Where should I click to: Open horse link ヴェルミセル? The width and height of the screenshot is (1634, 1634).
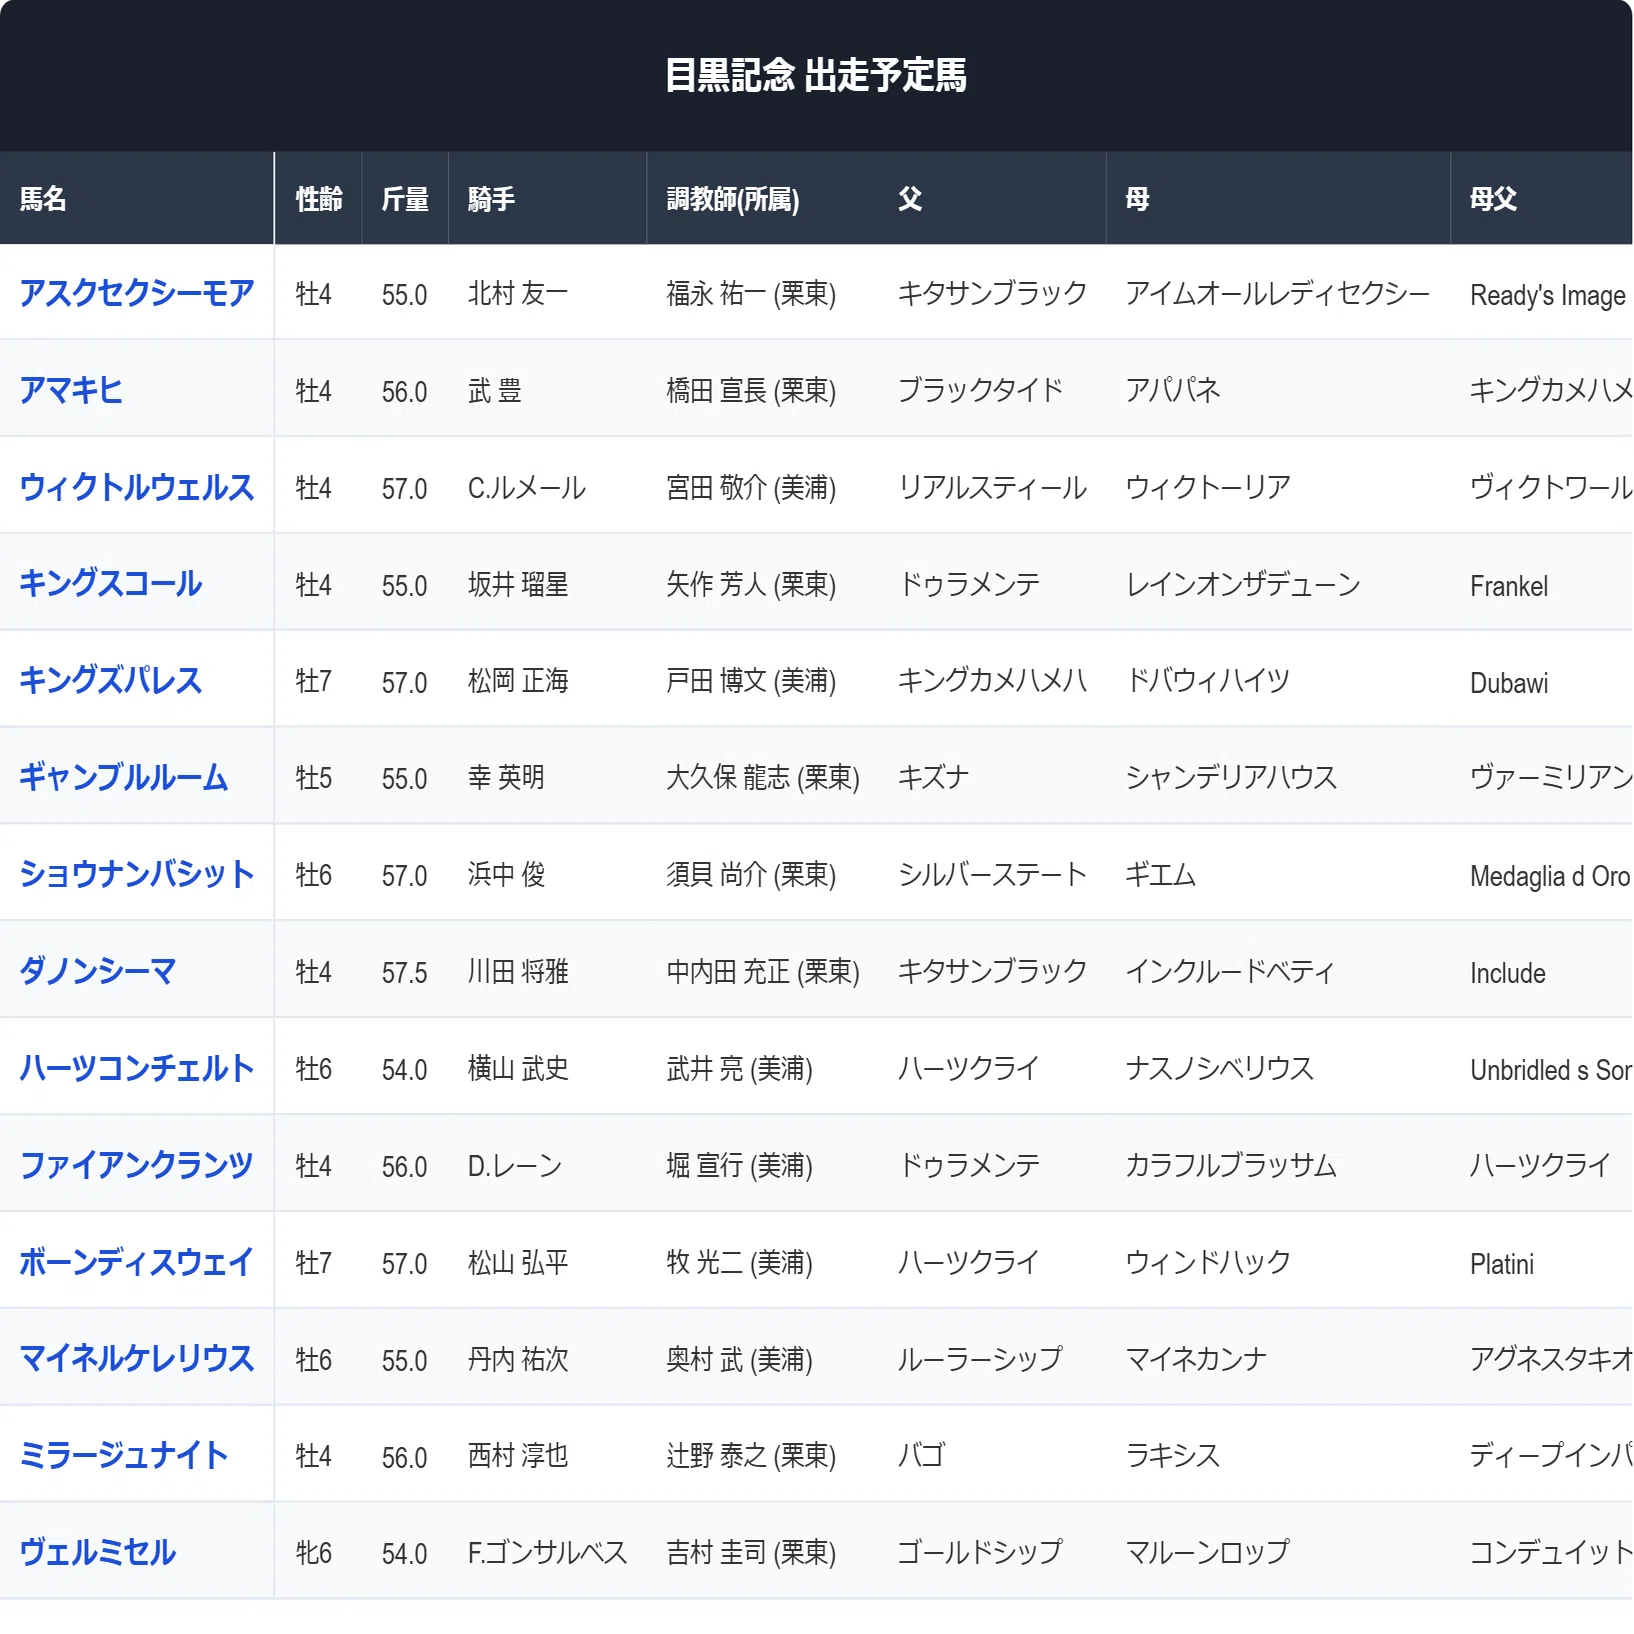coord(98,1551)
